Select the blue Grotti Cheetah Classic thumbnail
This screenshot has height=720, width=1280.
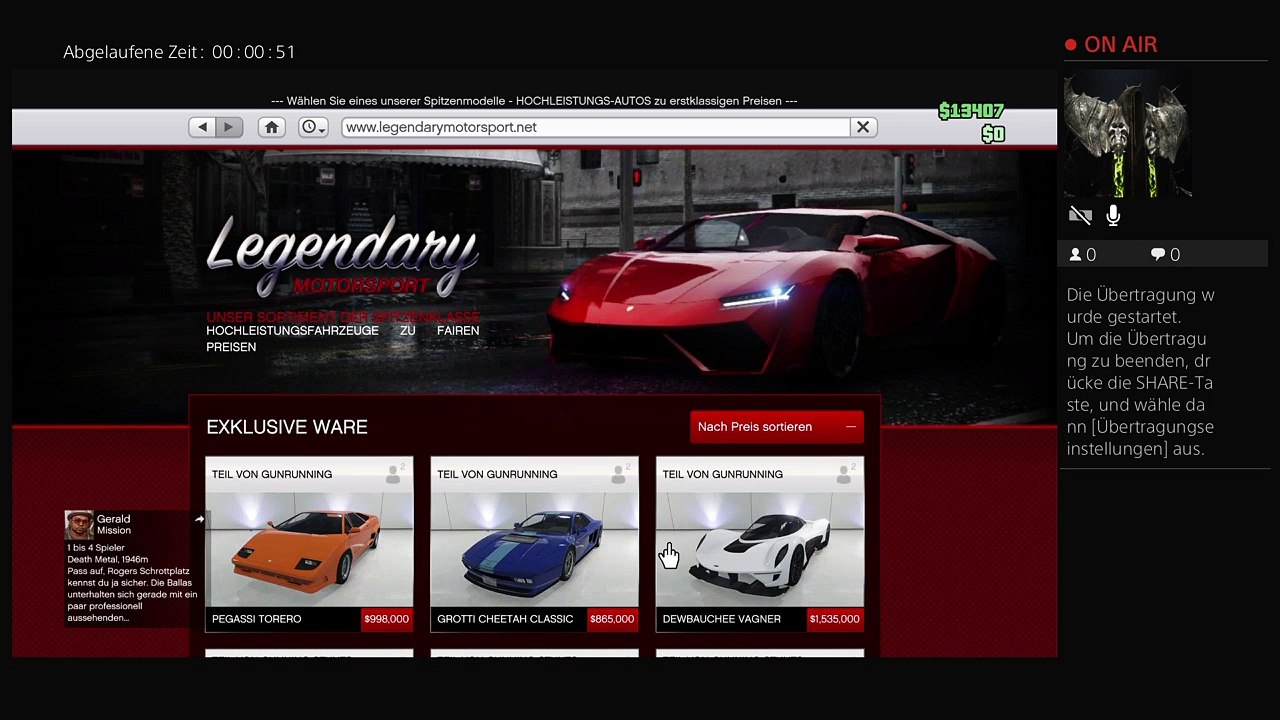coord(534,549)
